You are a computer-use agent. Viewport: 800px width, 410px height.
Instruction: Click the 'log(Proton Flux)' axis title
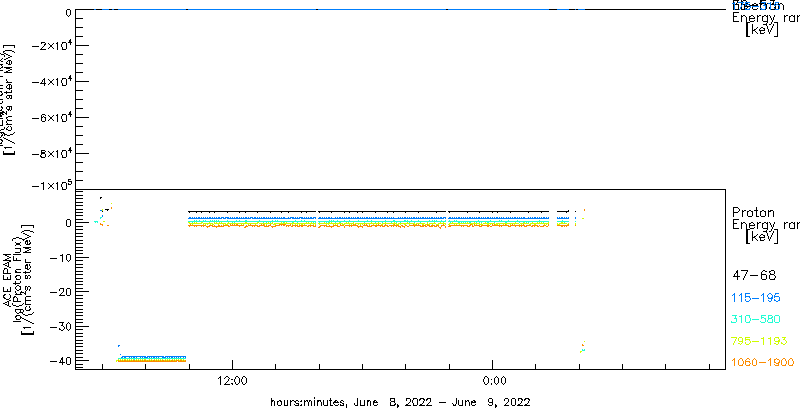(x=17, y=279)
